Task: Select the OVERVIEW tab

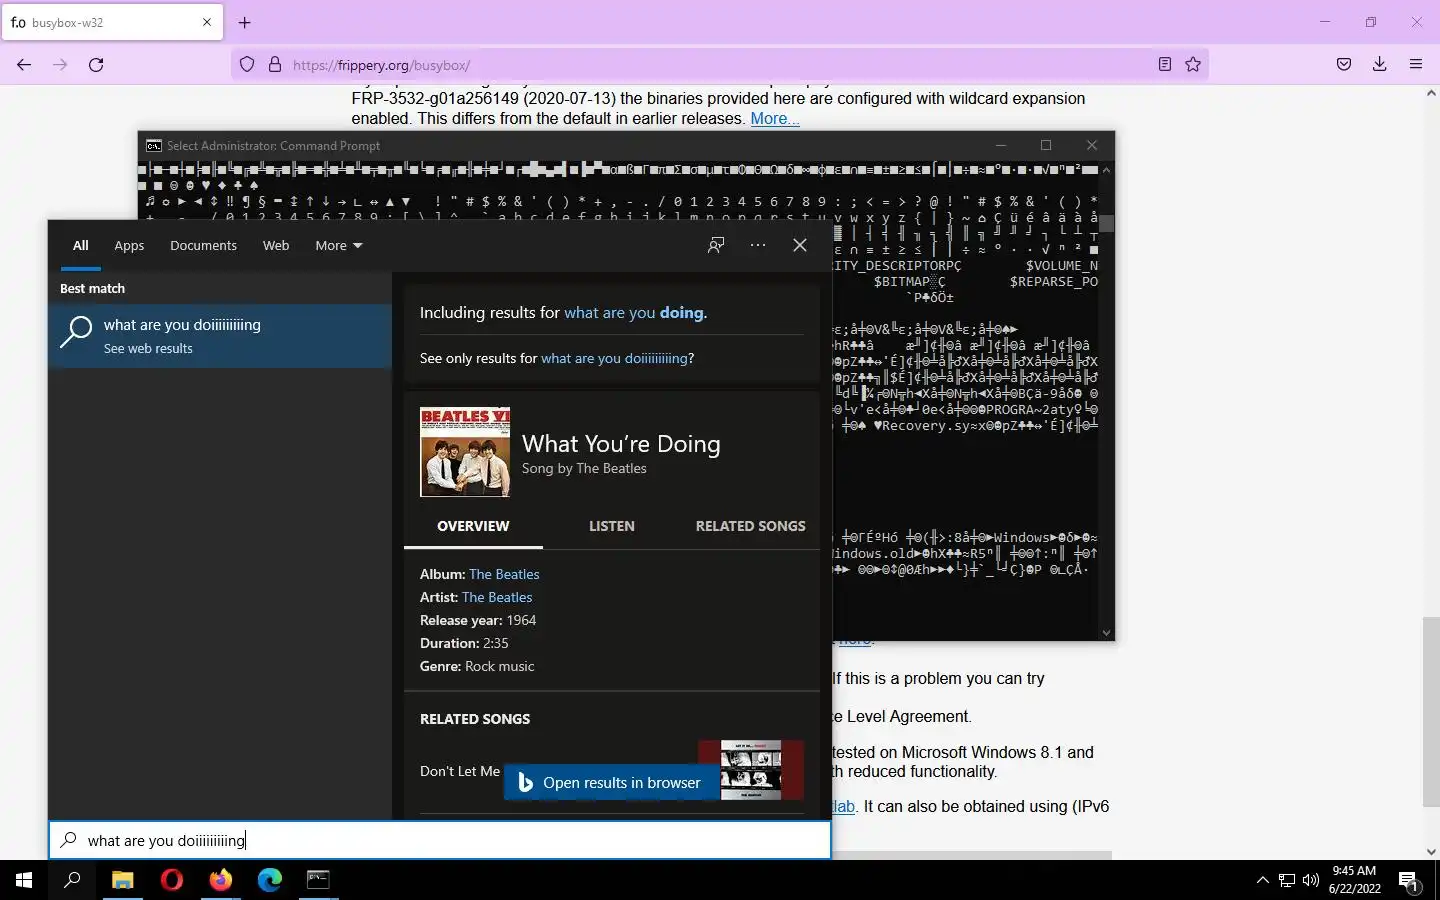Action: click(x=473, y=526)
